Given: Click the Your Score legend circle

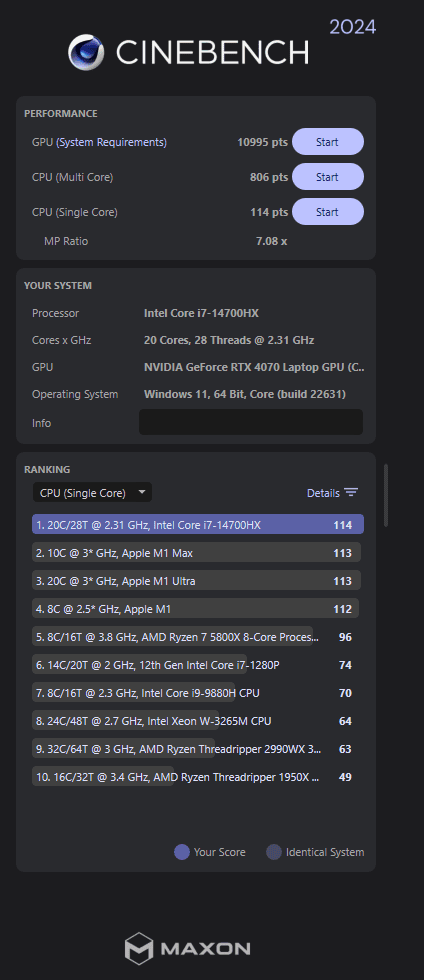Looking at the screenshot, I should click(181, 852).
